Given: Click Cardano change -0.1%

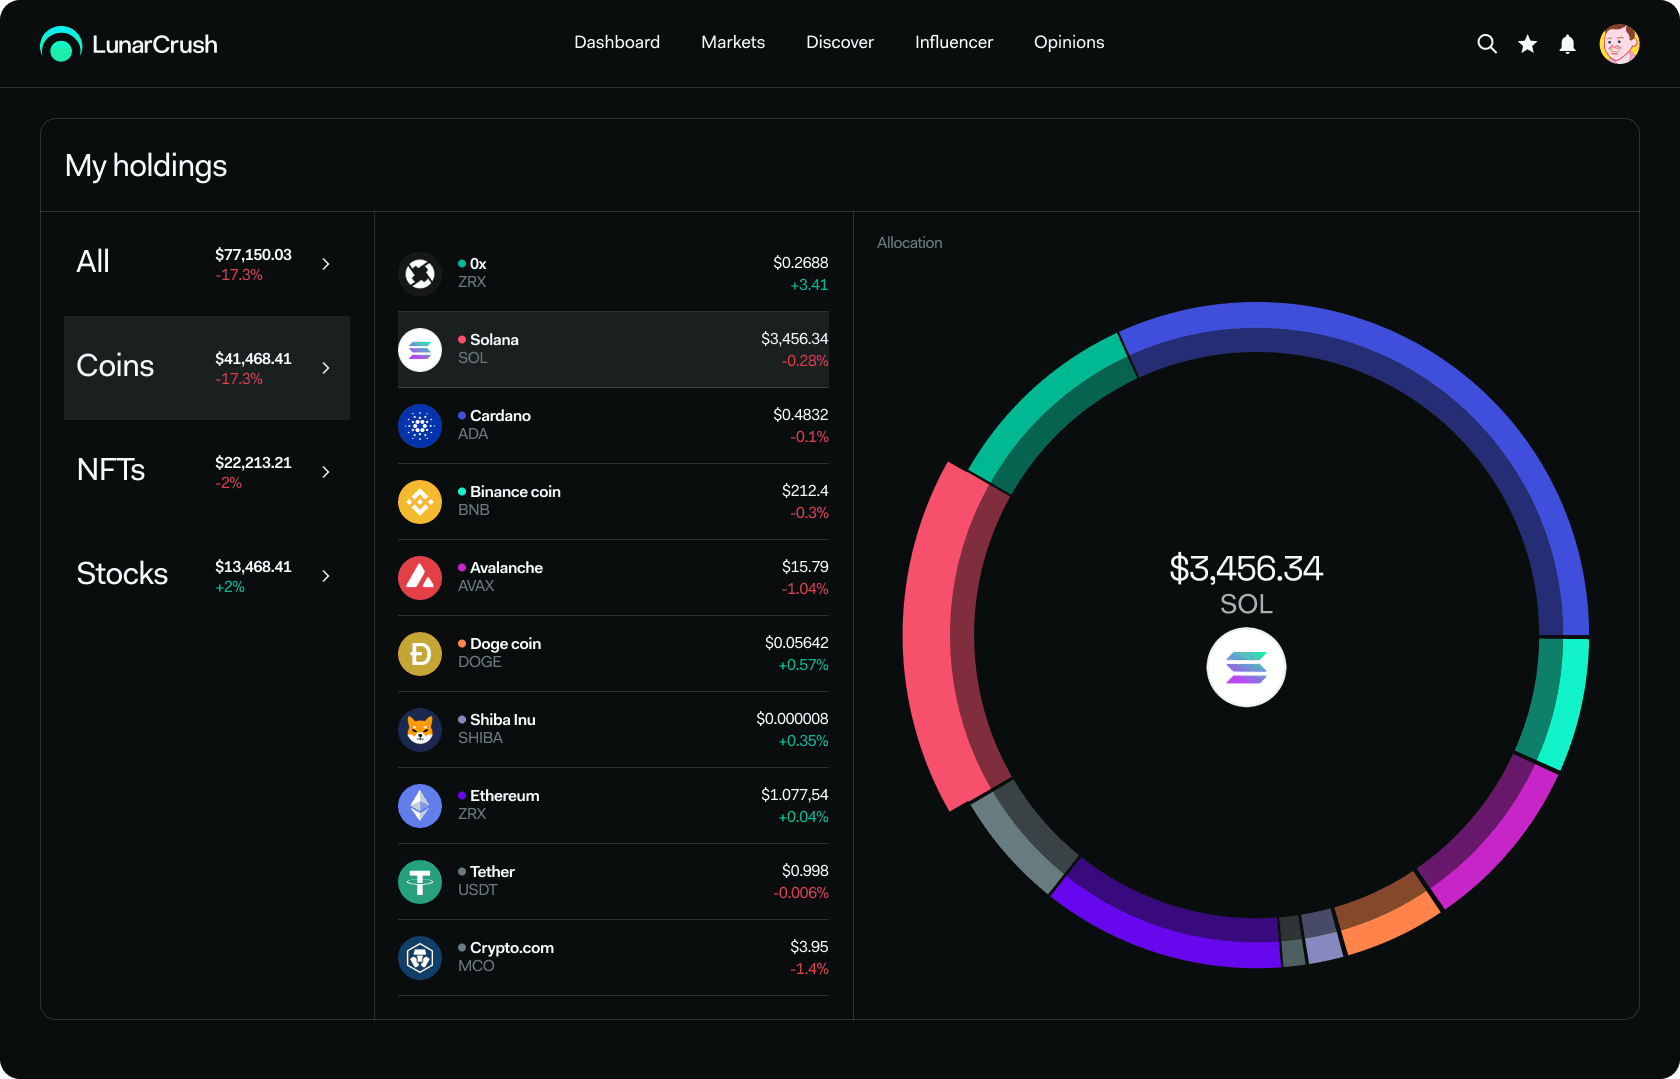Looking at the screenshot, I should 810,437.
